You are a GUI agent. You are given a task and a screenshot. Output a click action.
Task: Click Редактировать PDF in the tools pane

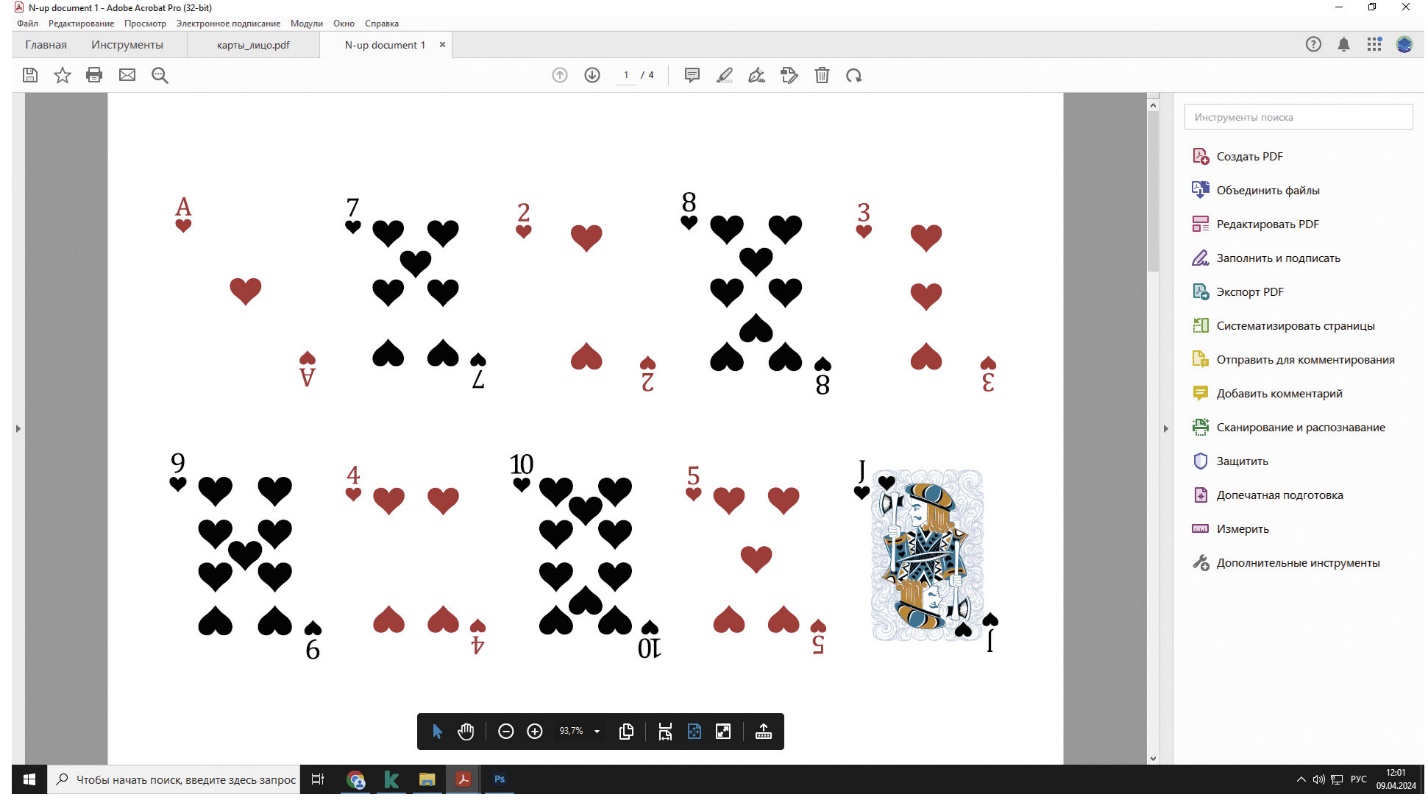click(1267, 224)
